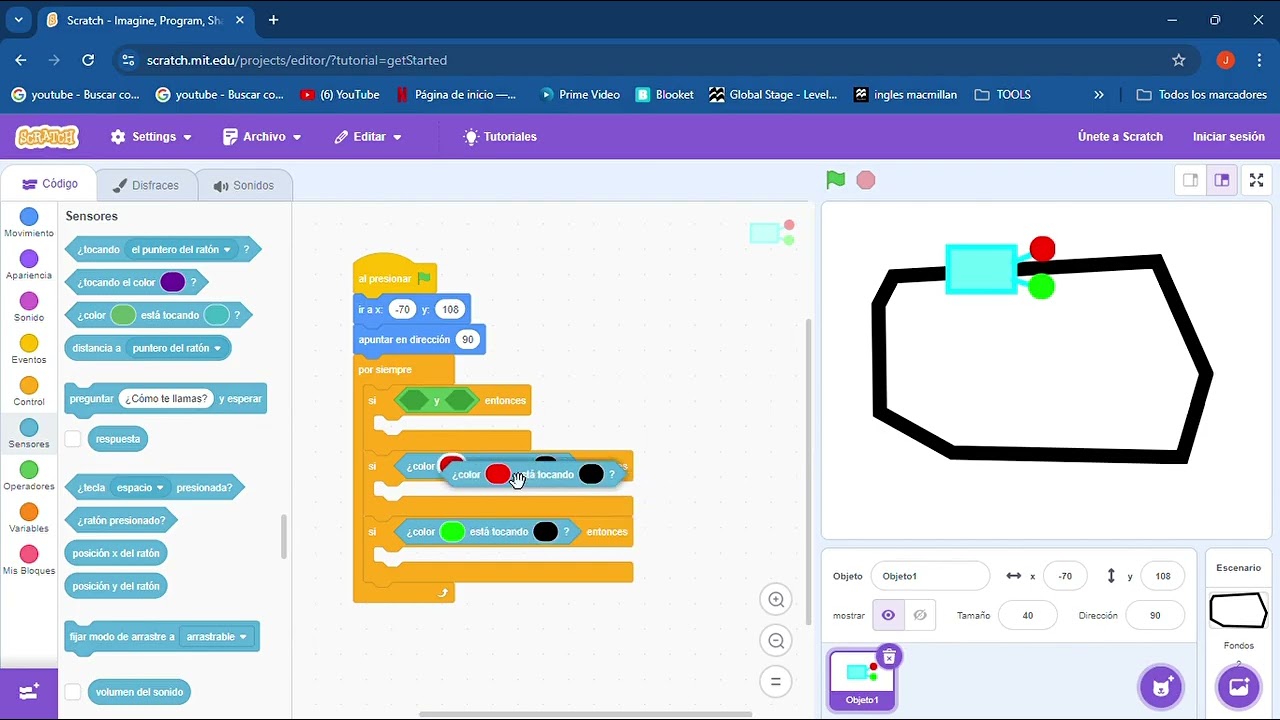This screenshot has width=1280, height=720.
Task: Click the sprite x position field
Action: tap(1065, 576)
